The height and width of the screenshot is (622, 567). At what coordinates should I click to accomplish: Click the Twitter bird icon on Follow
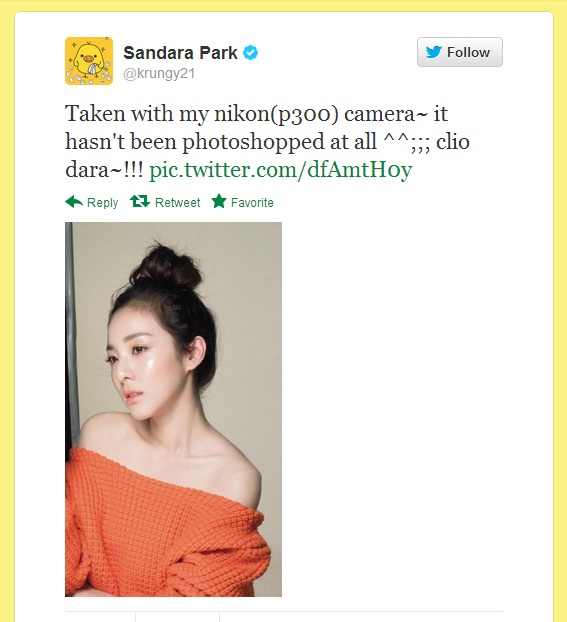433,52
